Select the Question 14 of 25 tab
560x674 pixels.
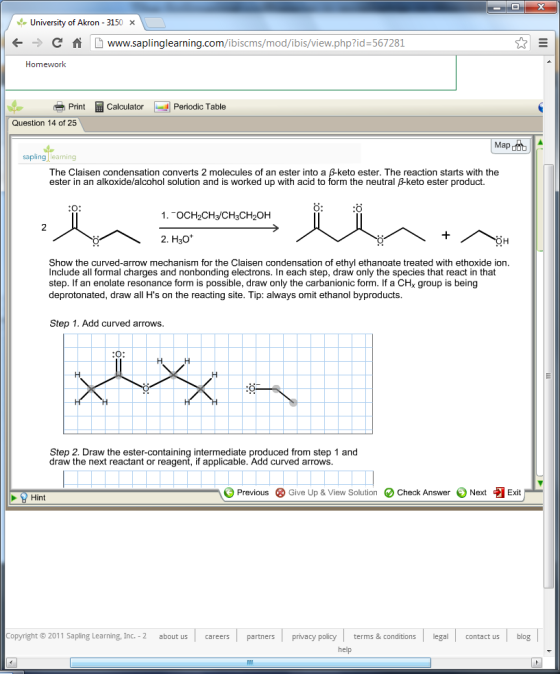pyautogui.click(x=44, y=123)
